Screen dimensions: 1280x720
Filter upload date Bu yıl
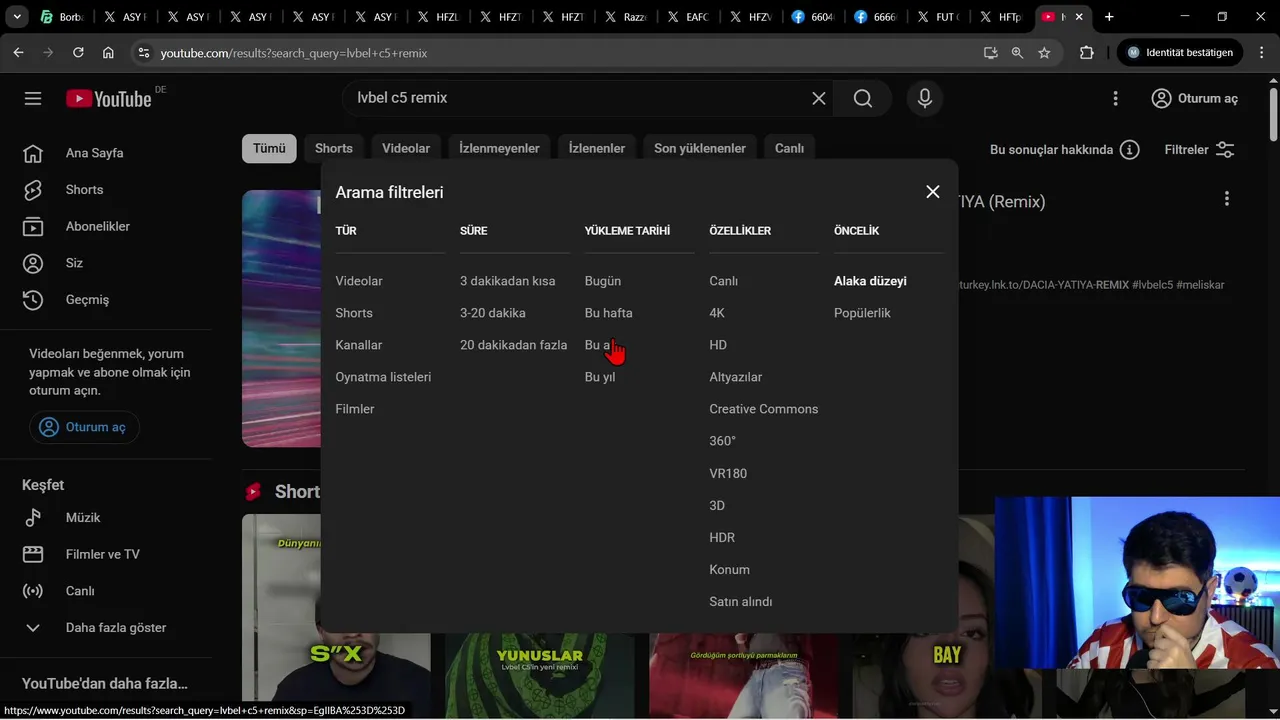pos(600,377)
